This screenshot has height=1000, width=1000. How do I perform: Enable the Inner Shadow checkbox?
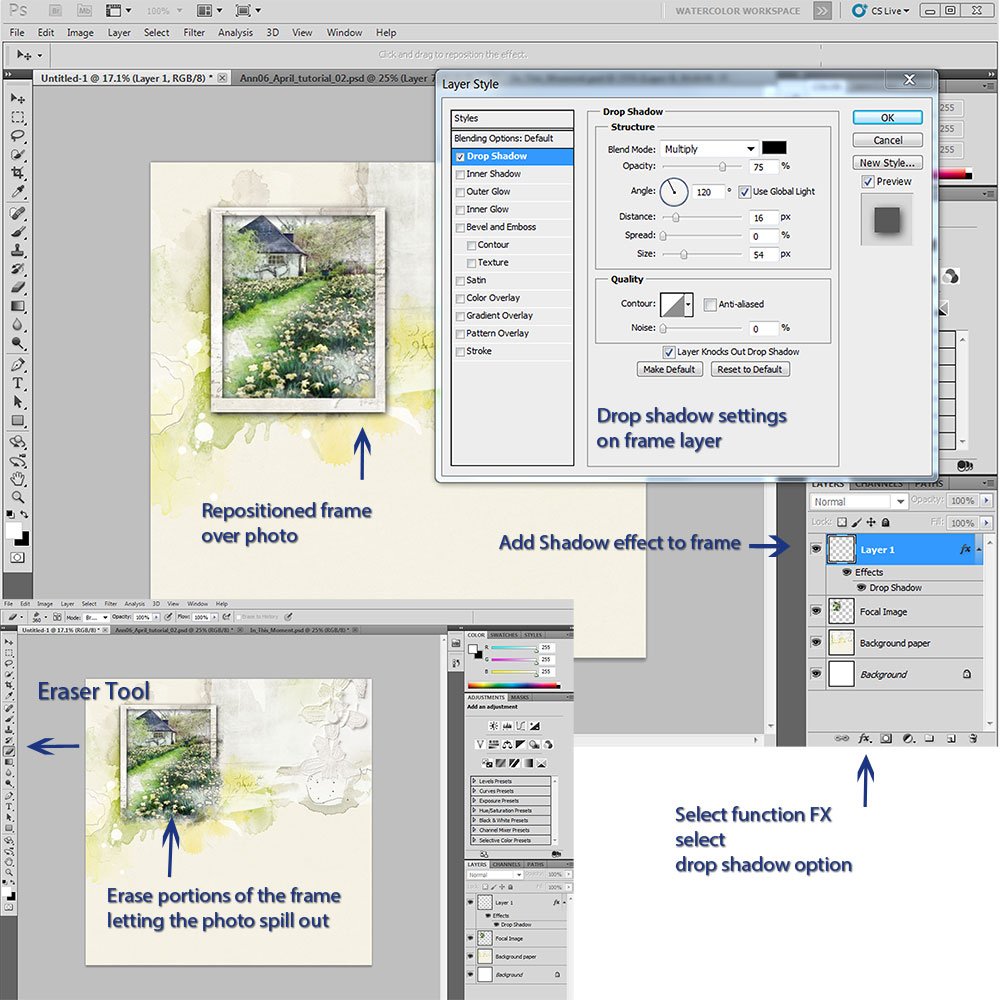[x=460, y=174]
